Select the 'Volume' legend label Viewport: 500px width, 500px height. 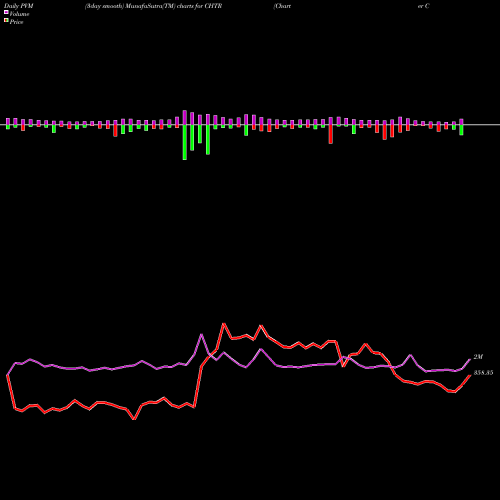pos(19,14)
